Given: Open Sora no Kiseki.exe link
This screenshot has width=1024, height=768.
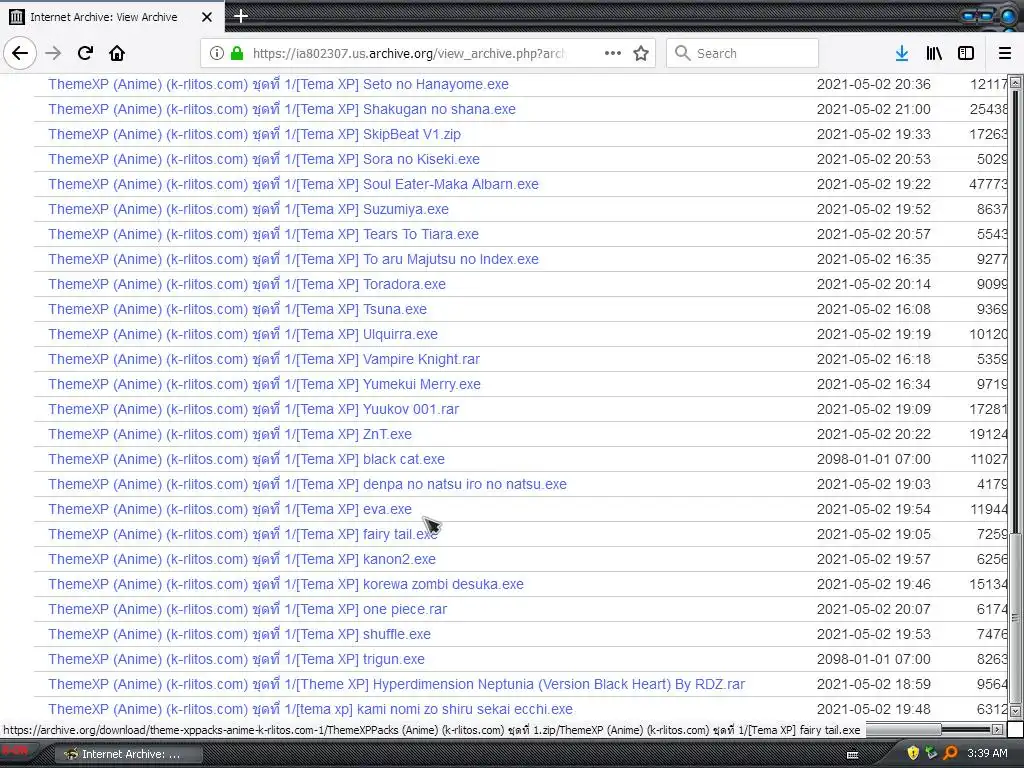Looking at the screenshot, I should pos(264,159).
